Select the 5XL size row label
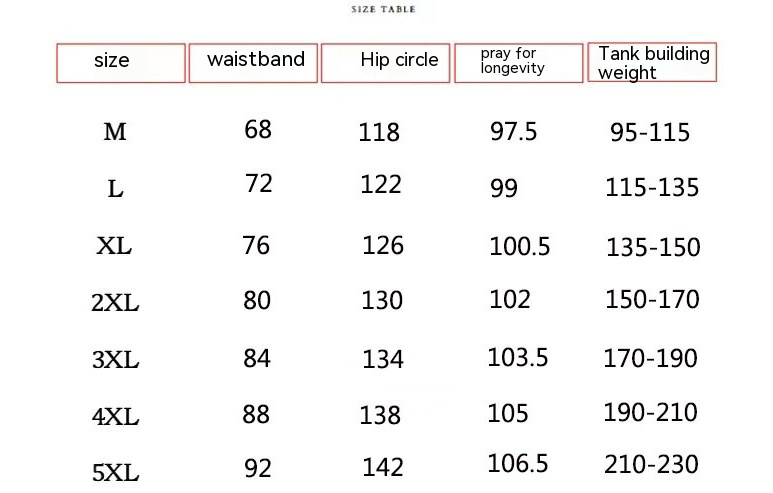The width and height of the screenshot is (773, 493). (115, 468)
